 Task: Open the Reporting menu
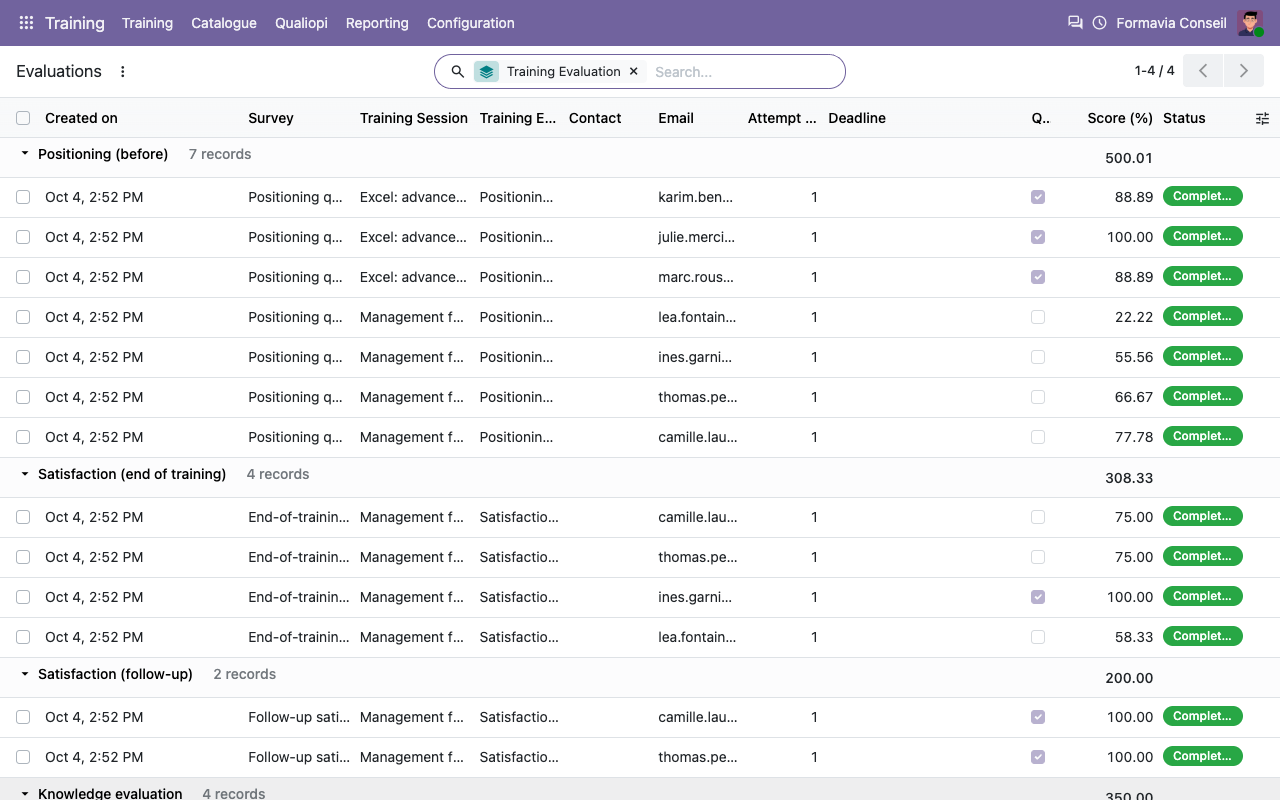pos(377,23)
